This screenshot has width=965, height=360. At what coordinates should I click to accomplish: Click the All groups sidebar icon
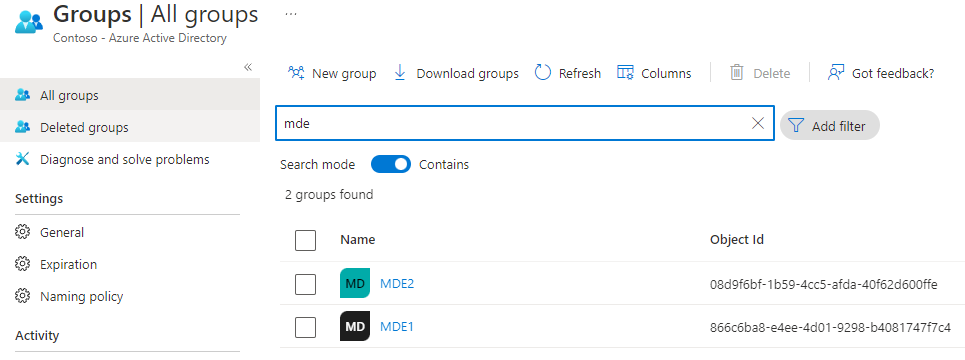23,95
